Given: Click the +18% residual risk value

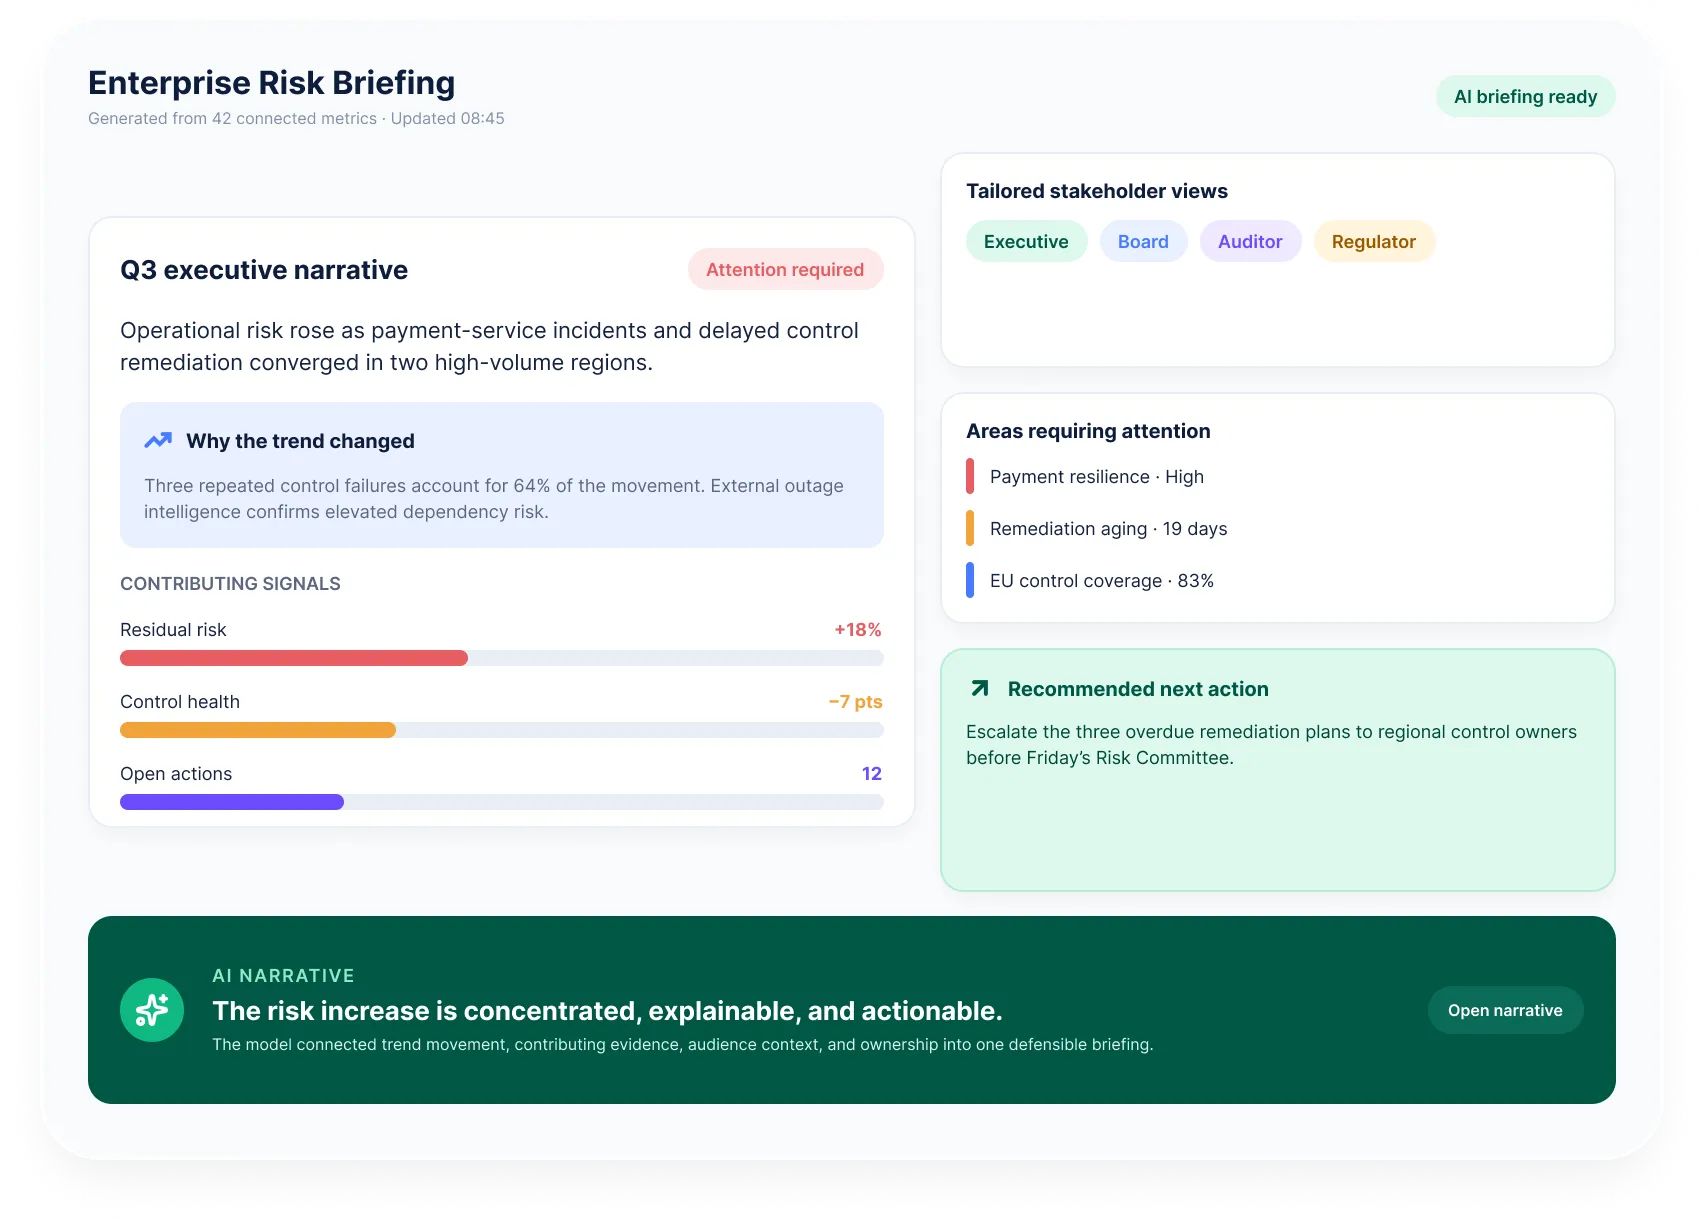Looking at the screenshot, I should point(858,630).
